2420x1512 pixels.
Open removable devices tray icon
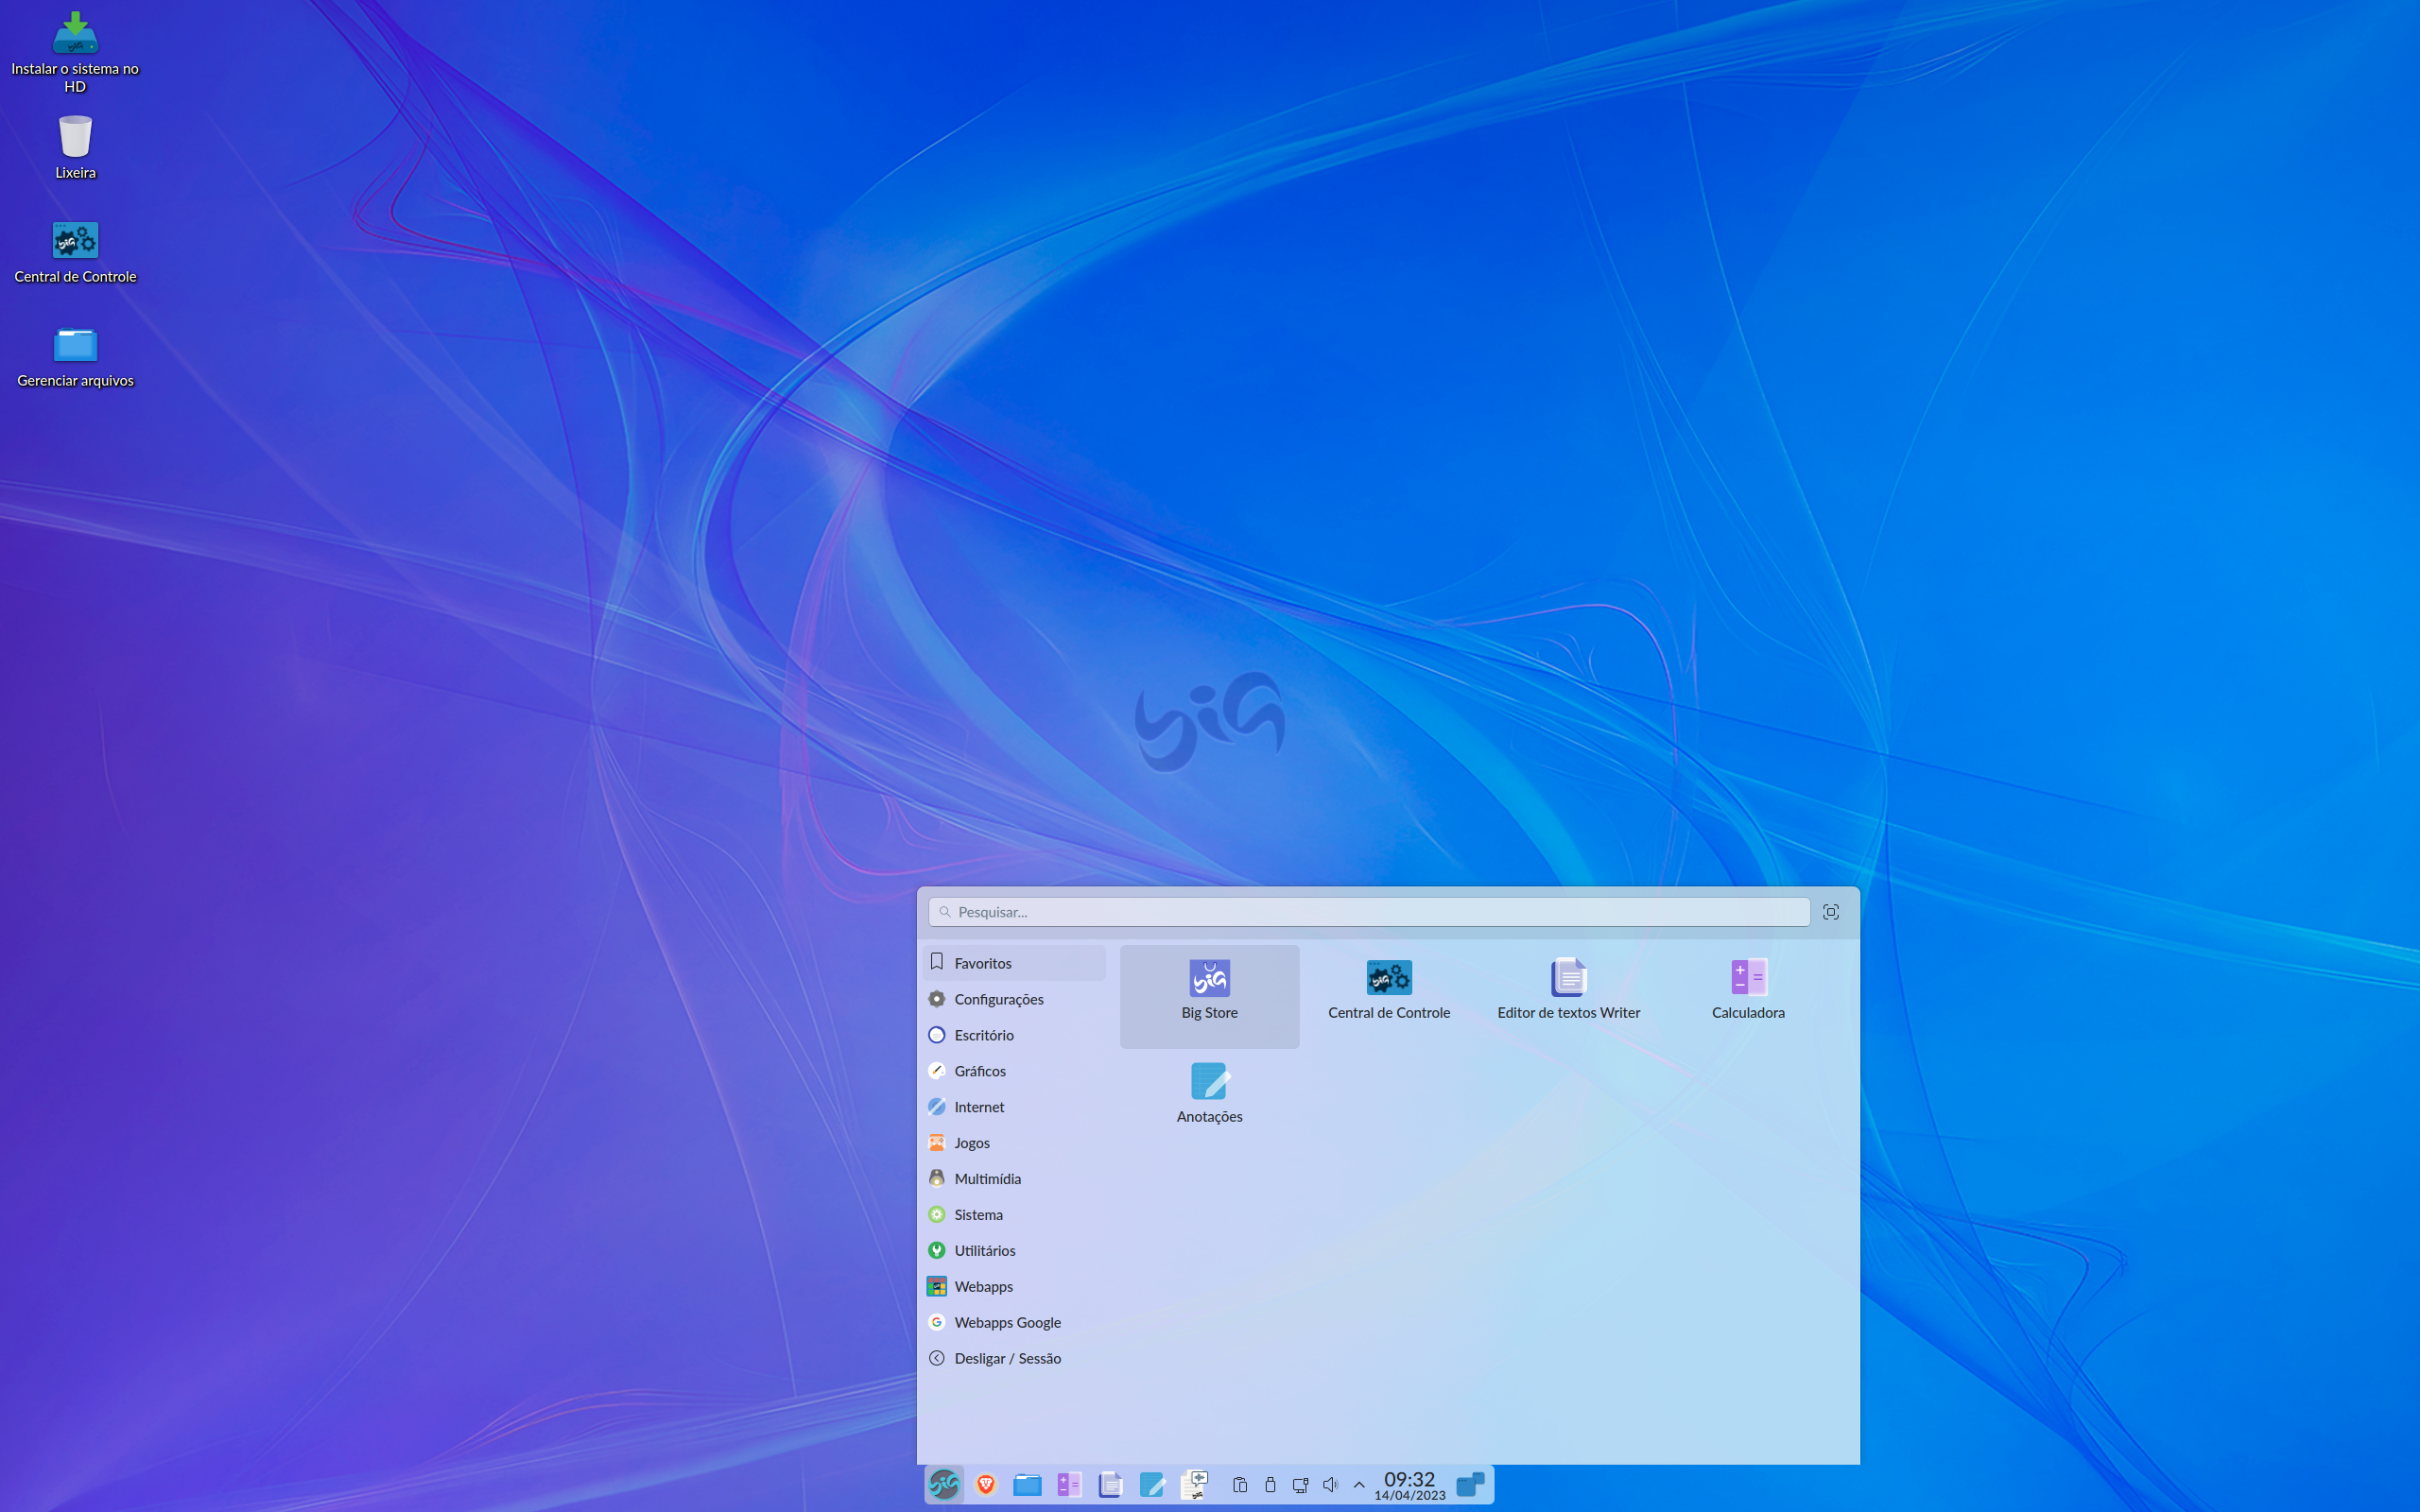tap(1270, 1485)
